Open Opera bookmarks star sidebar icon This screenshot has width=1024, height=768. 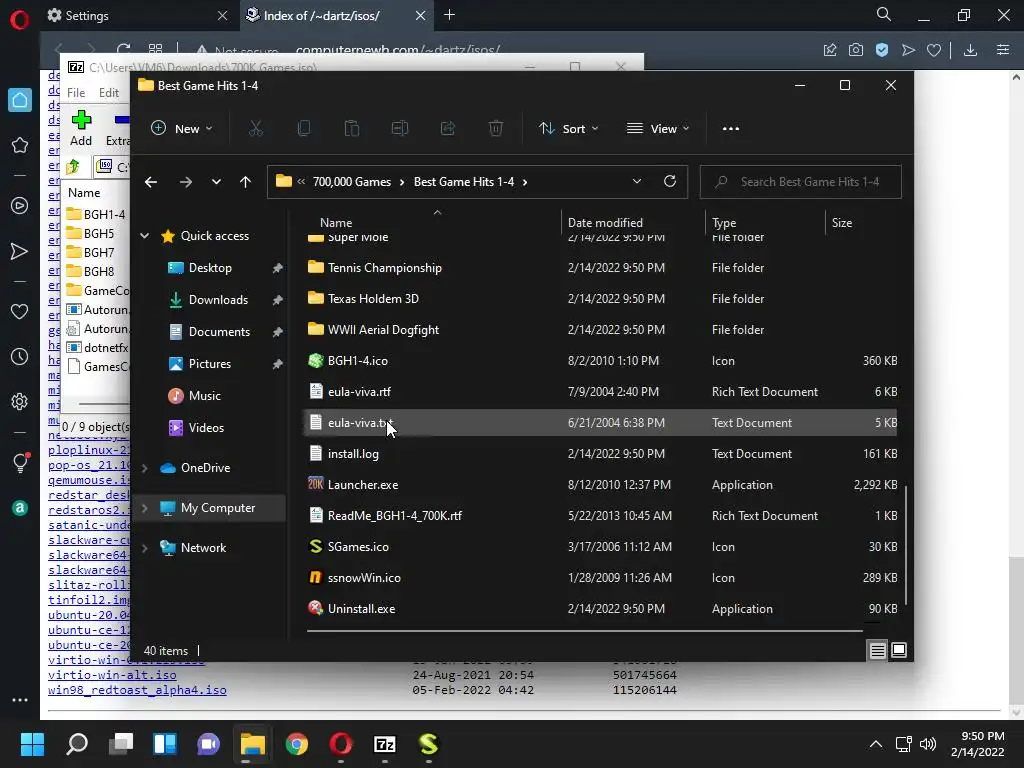(x=20, y=145)
